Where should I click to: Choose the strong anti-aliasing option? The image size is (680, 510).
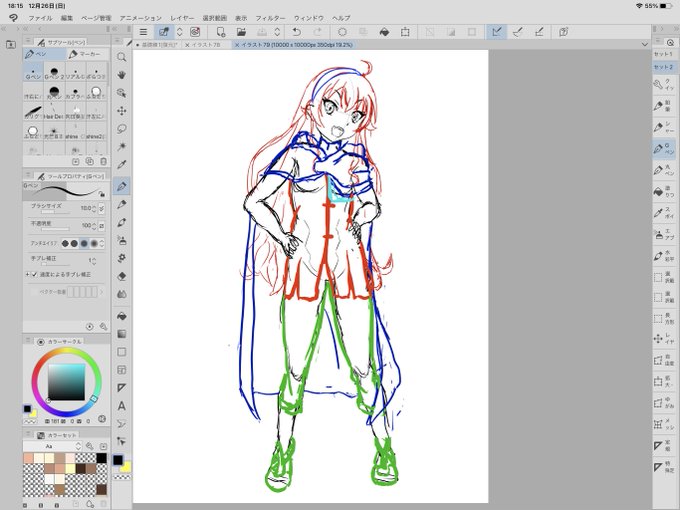point(94,243)
